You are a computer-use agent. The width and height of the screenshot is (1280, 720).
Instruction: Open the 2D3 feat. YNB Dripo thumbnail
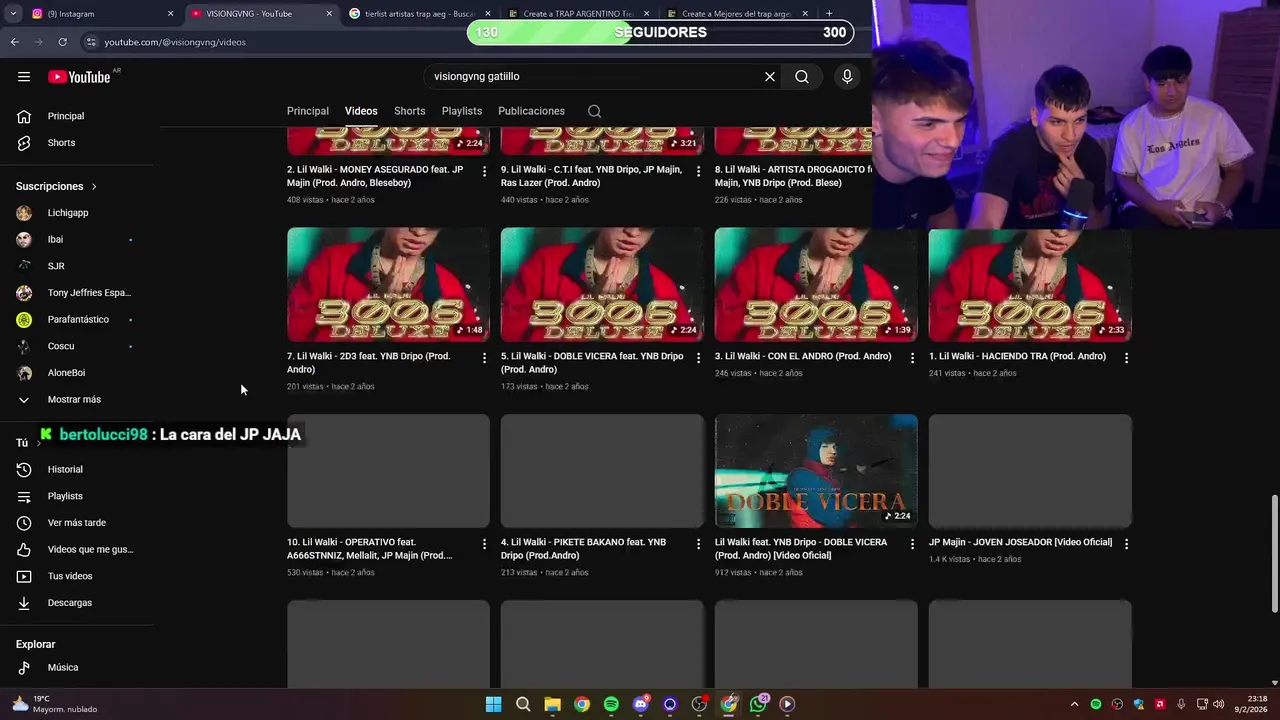388,285
